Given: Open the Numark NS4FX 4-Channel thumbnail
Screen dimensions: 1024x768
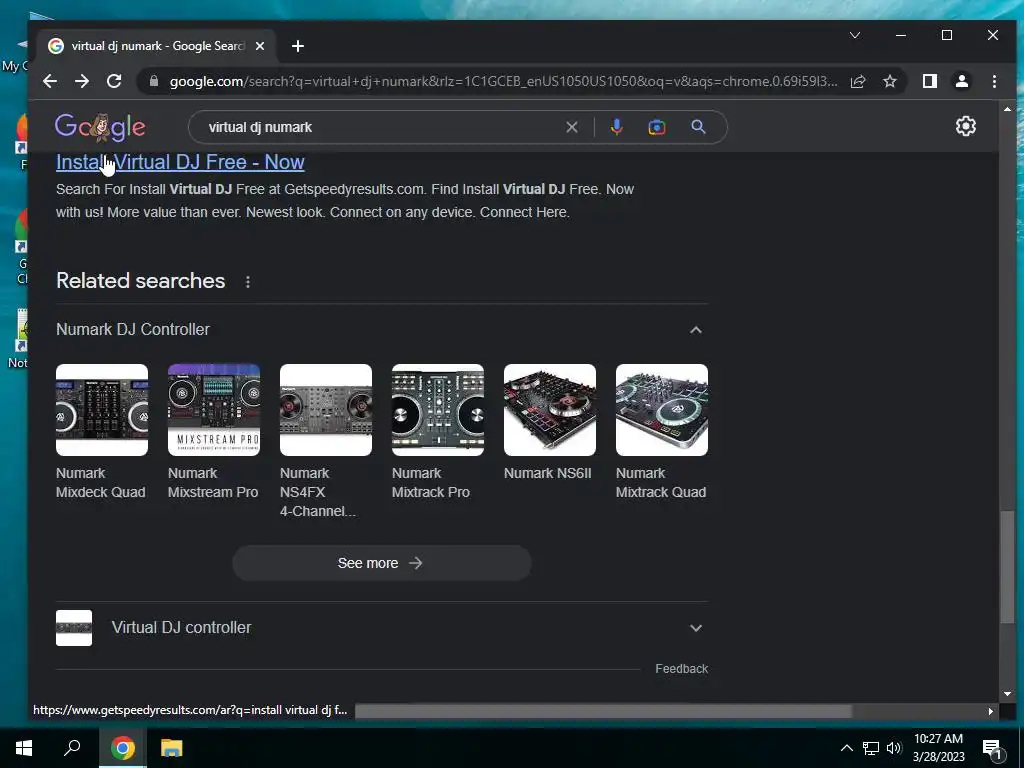Looking at the screenshot, I should point(326,409).
